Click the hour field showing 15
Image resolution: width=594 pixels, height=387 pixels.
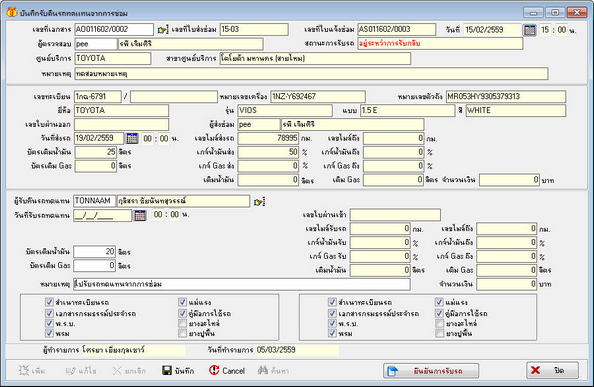[545, 30]
